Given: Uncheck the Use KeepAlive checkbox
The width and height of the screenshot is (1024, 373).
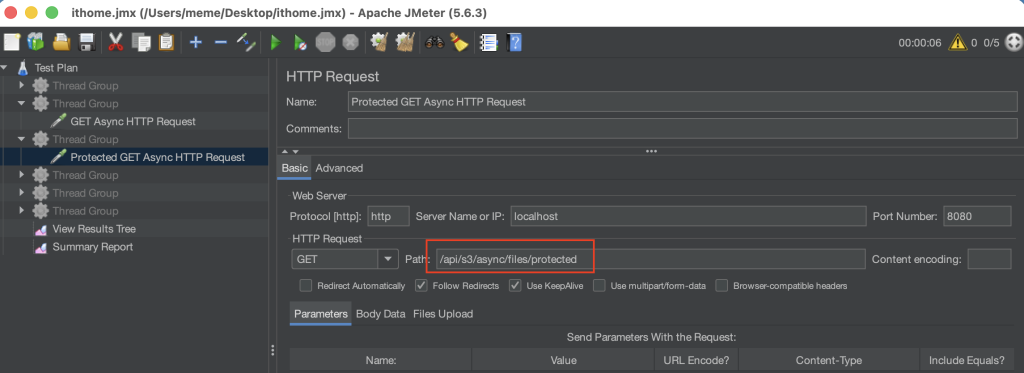Looking at the screenshot, I should coord(515,285).
